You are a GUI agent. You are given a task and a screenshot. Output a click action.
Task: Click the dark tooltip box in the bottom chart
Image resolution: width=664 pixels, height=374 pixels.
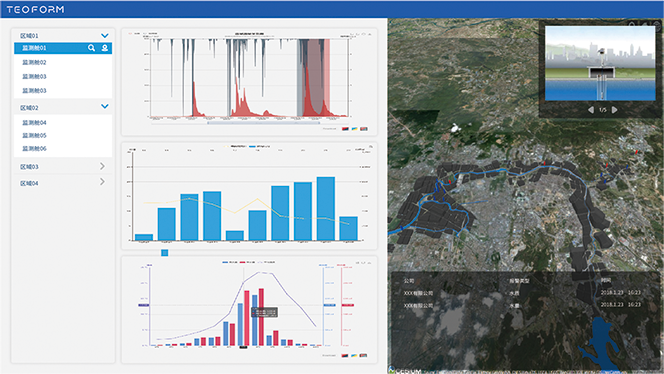tap(265, 312)
